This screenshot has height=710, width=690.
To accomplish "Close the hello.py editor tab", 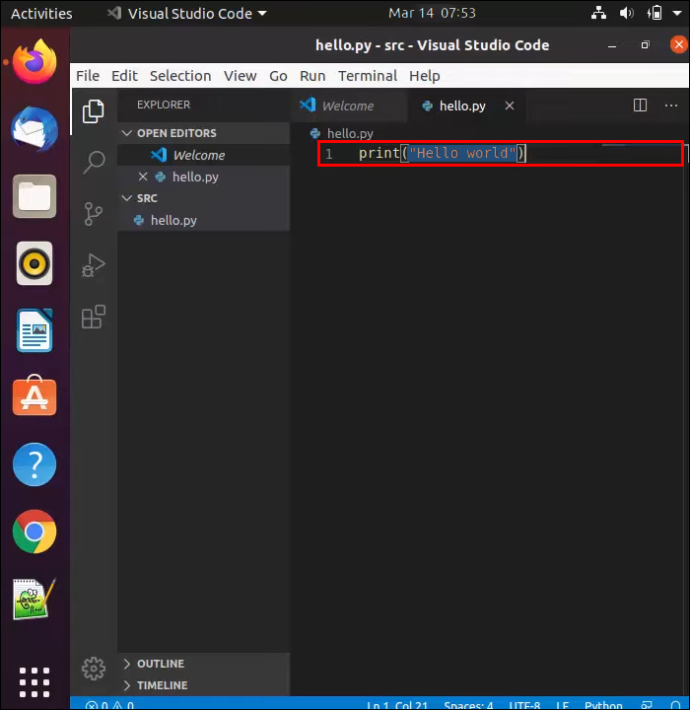I will 509,106.
